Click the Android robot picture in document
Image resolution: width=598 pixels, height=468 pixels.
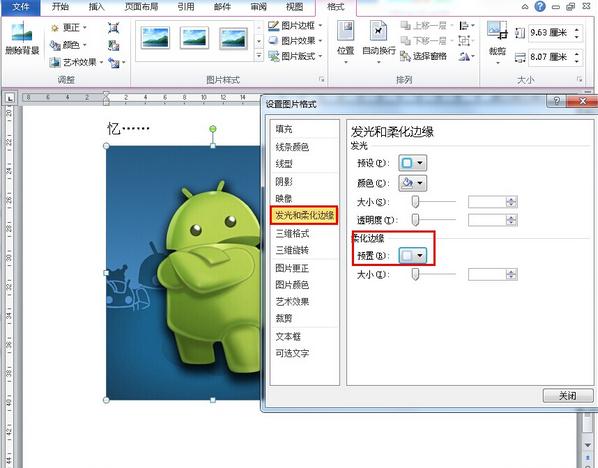click(x=183, y=273)
